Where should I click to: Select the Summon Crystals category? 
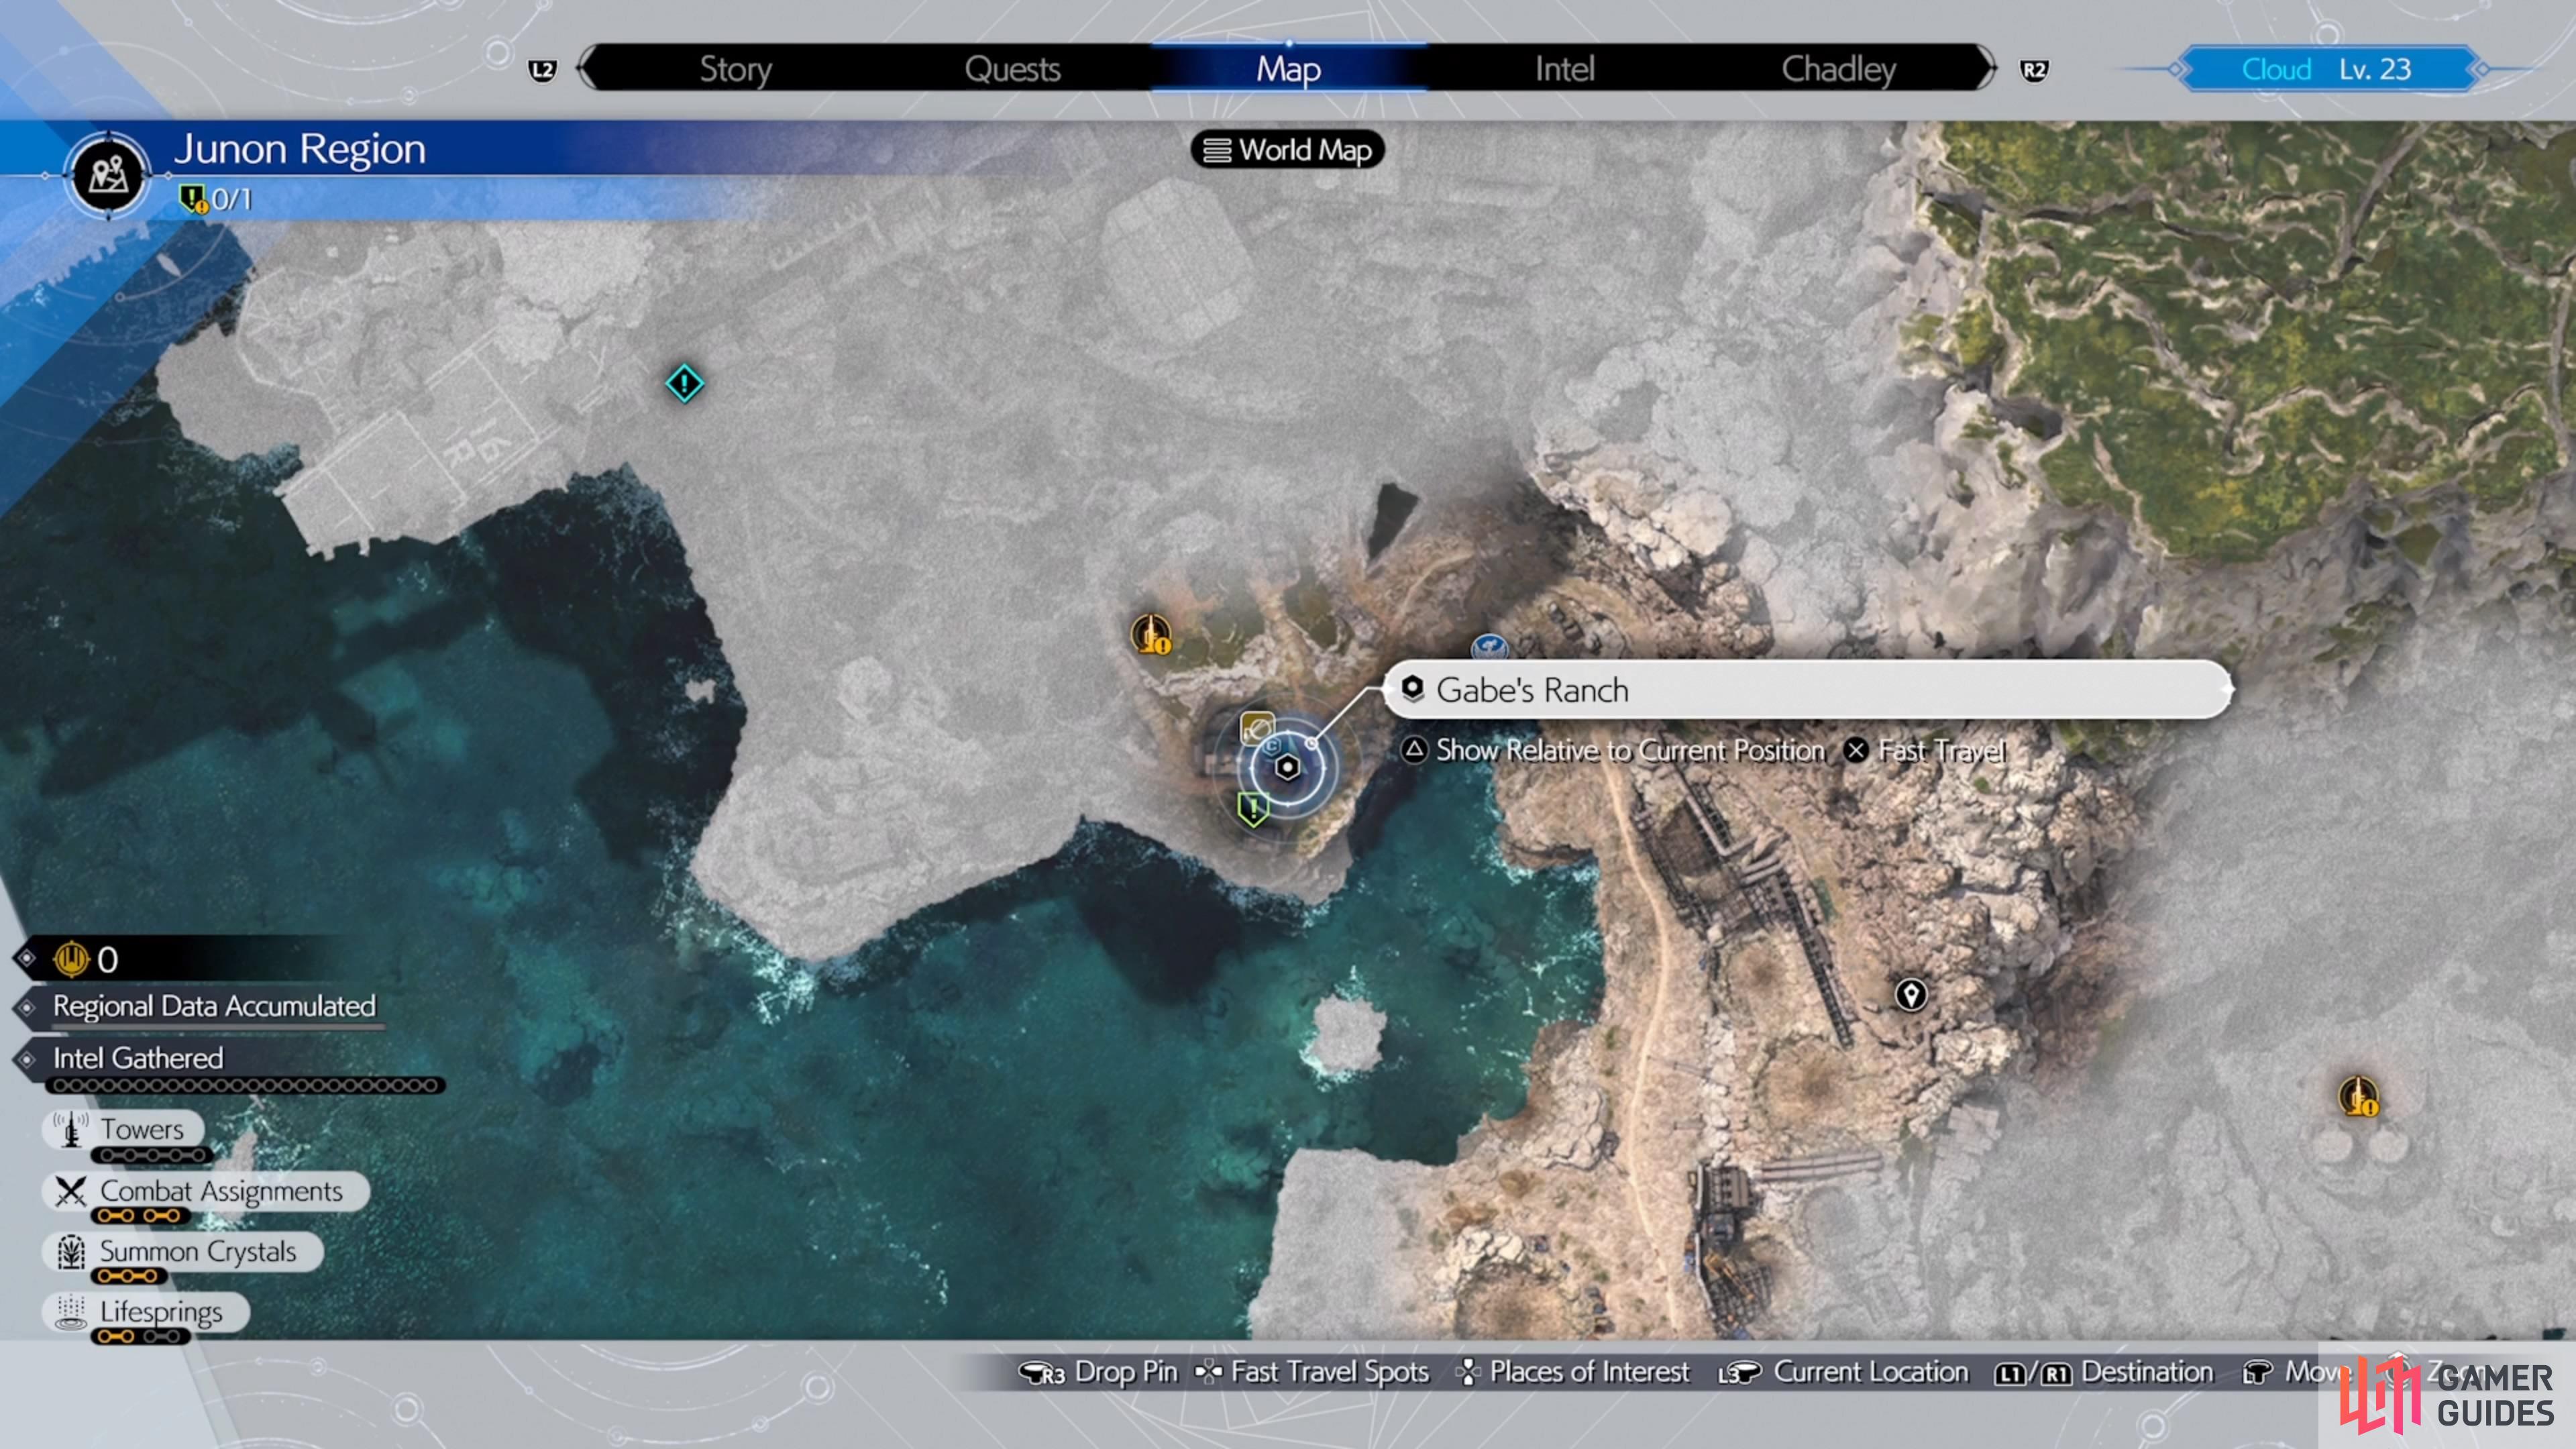click(183, 1252)
